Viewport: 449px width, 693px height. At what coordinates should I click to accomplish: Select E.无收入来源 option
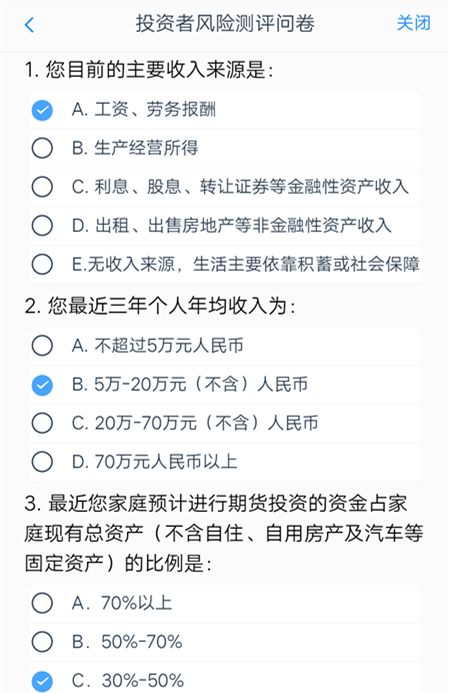coord(224,265)
